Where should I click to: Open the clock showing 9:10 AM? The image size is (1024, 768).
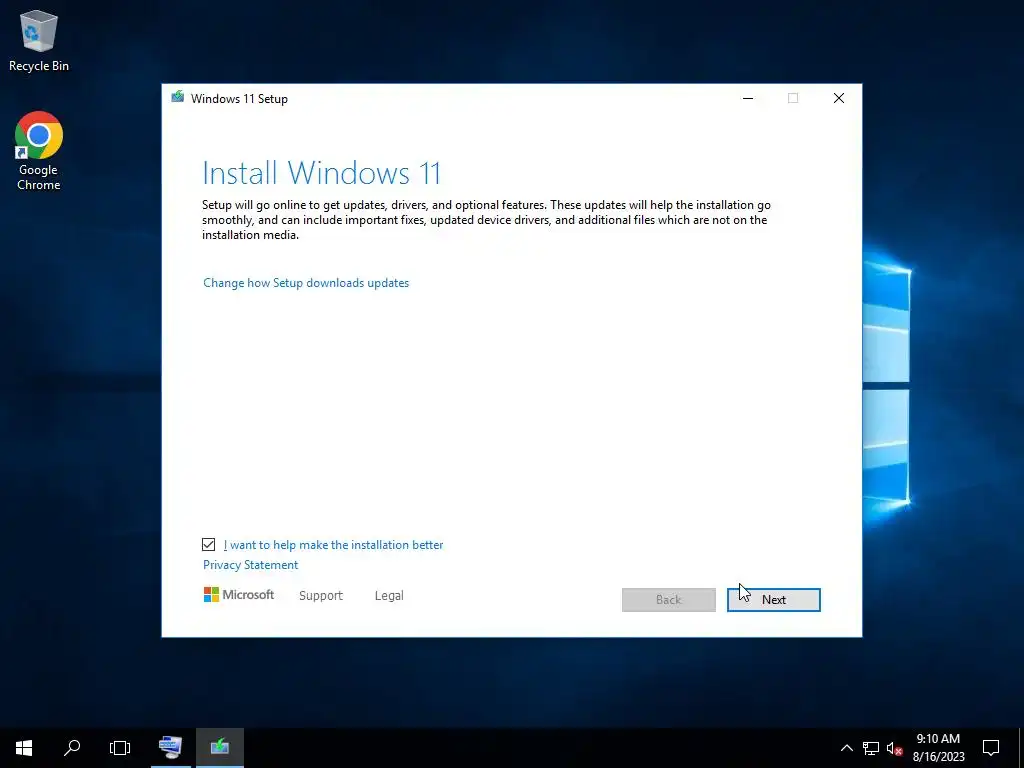pyautogui.click(x=938, y=748)
